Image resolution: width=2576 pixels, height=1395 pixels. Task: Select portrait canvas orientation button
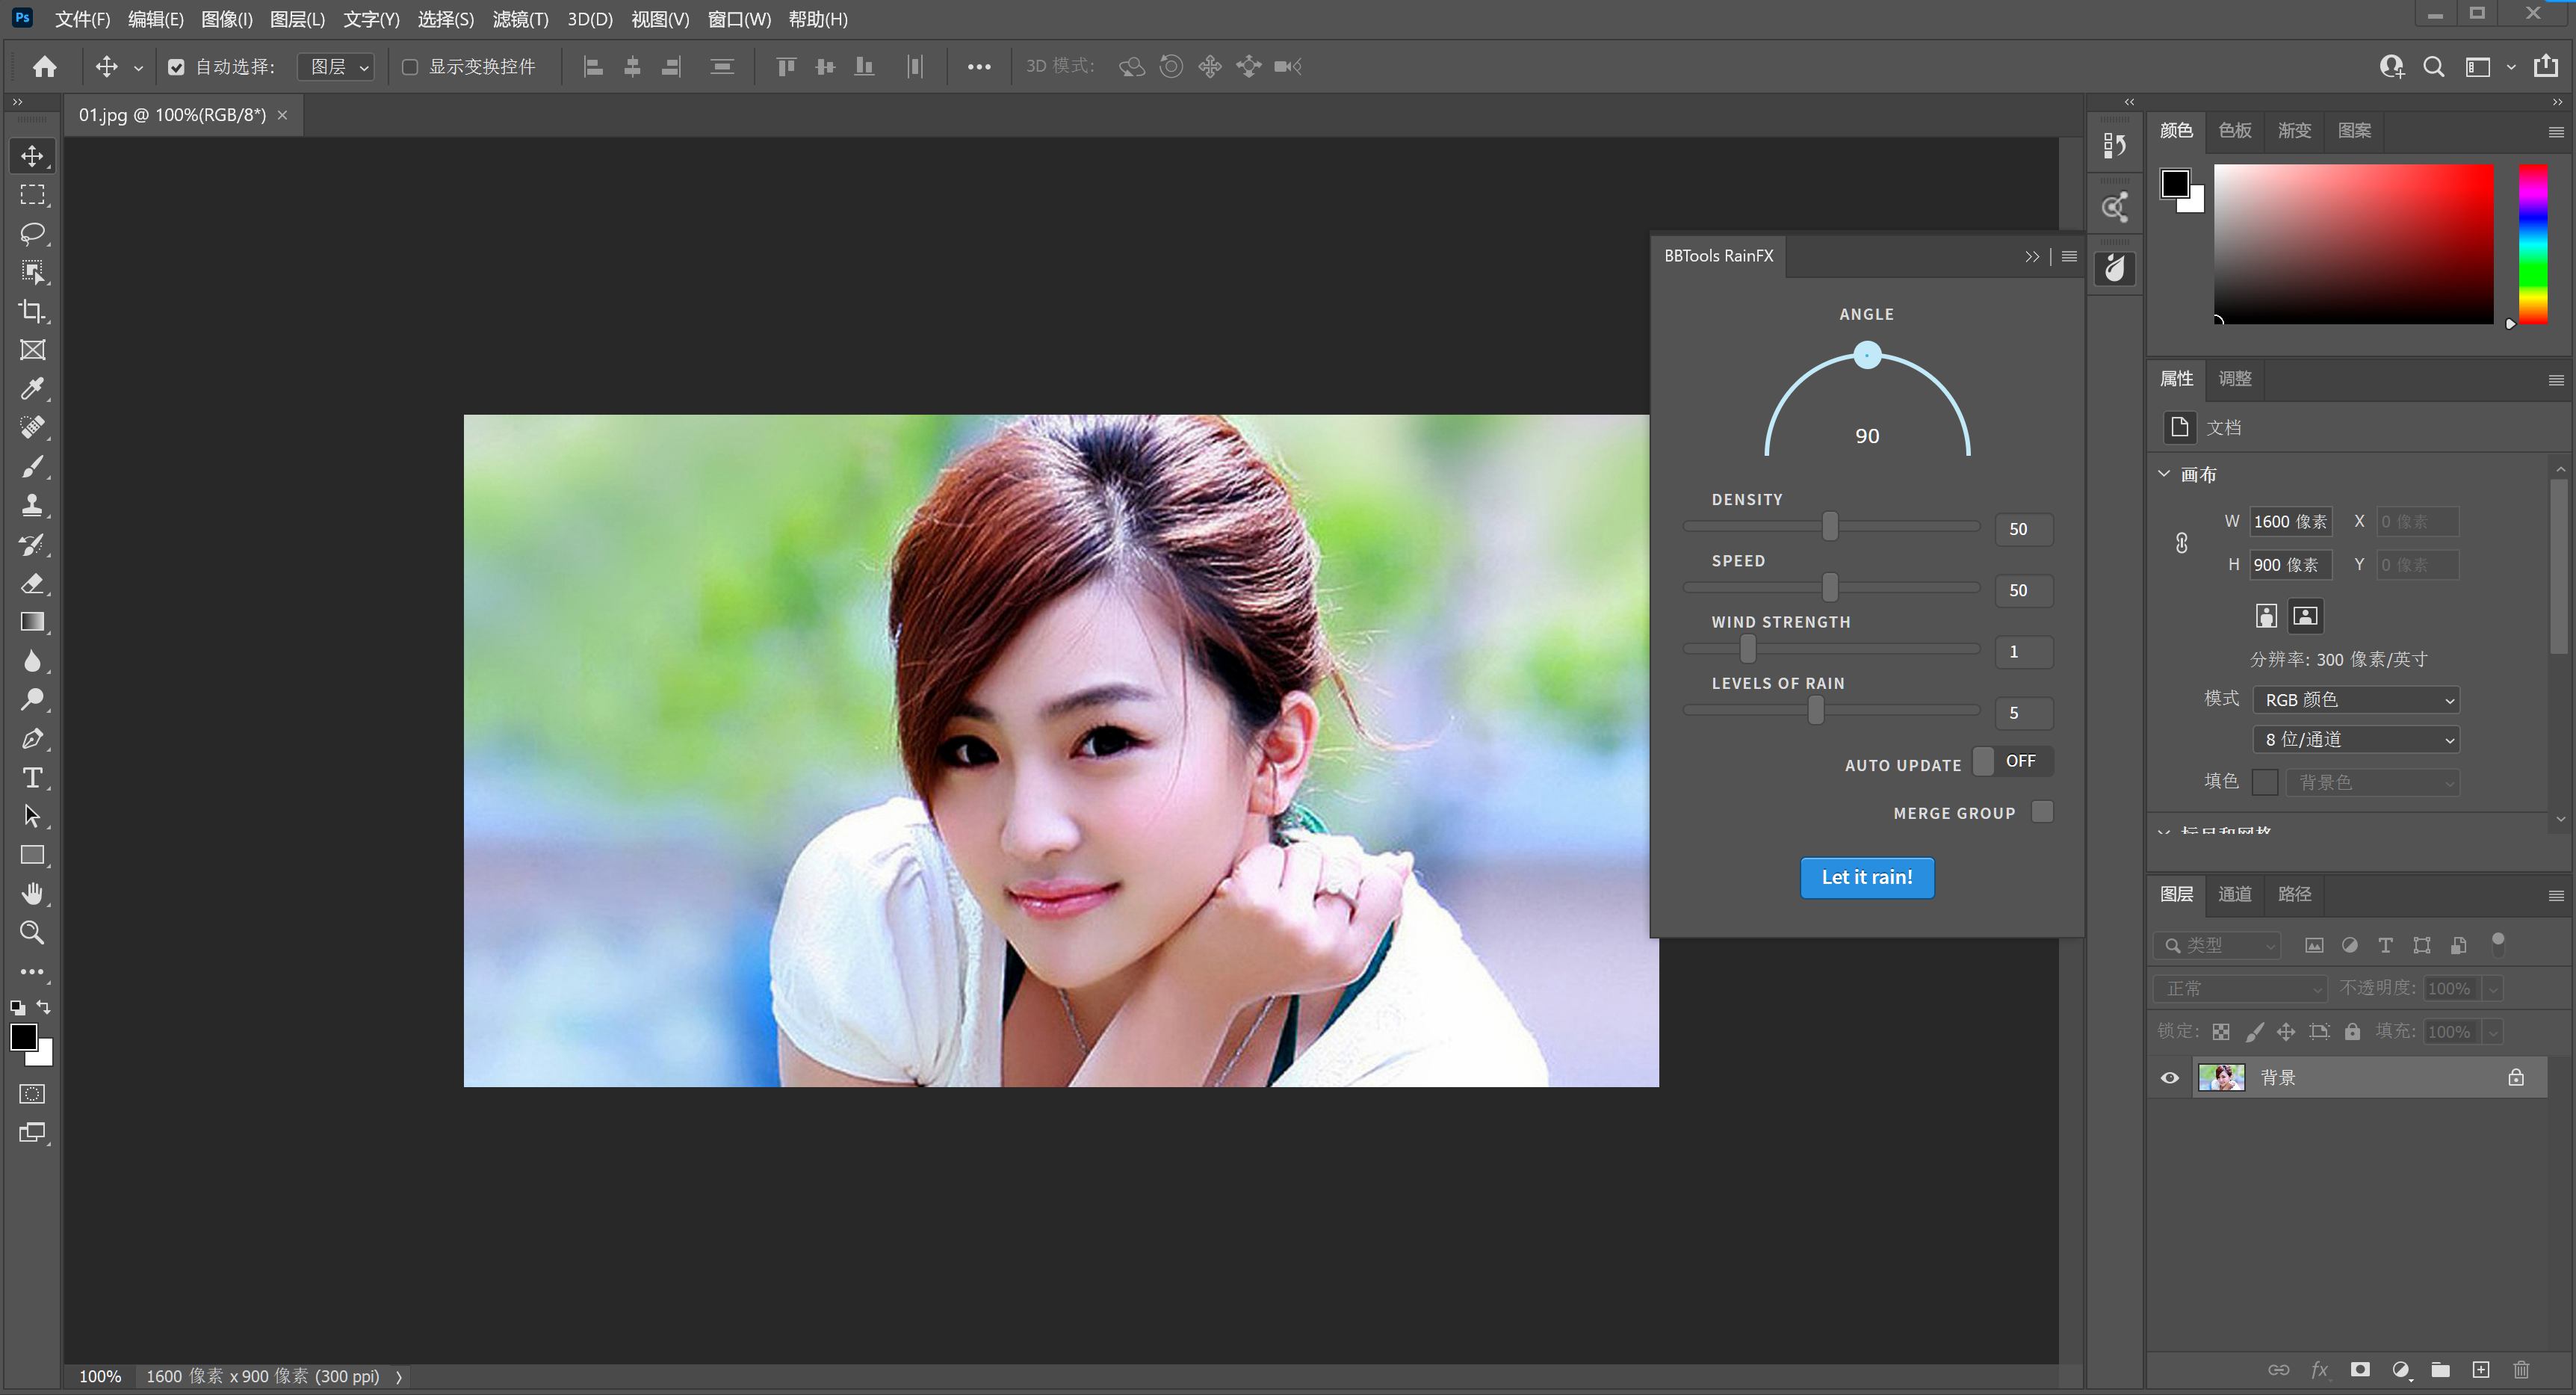tap(2266, 616)
